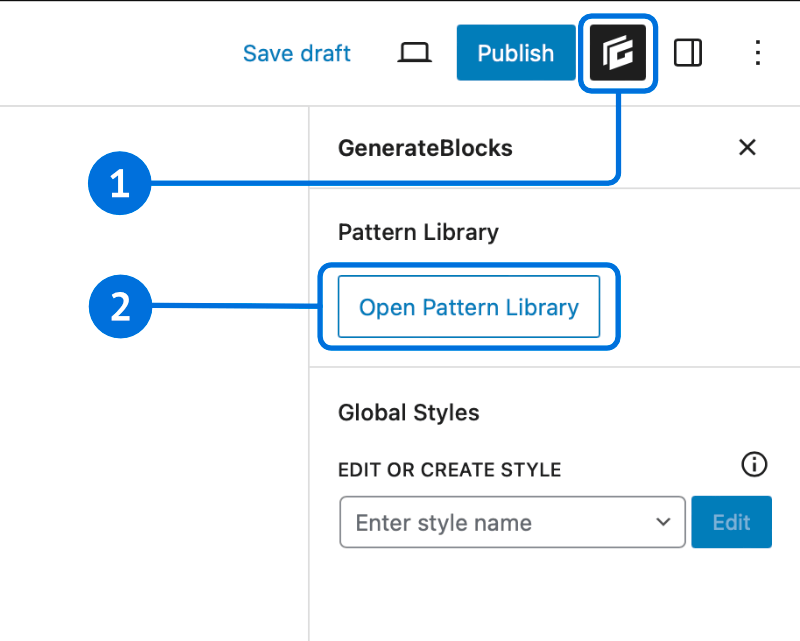Click the EDIT OR CREATE STYLE label
Image resolution: width=800 pixels, height=641 pixels.
click(x=449, y=470)
